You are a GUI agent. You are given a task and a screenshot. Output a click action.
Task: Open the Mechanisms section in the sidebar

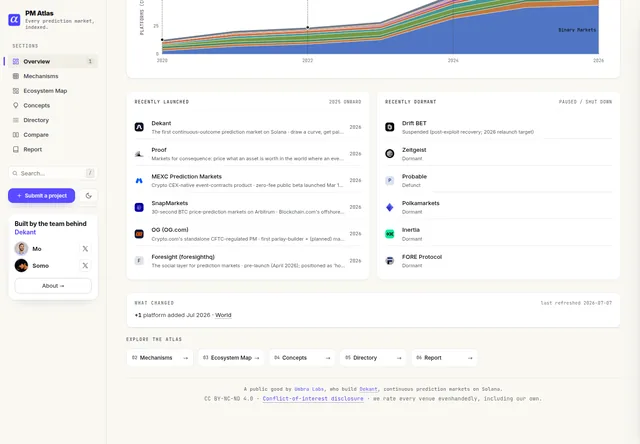pos(53,76)
